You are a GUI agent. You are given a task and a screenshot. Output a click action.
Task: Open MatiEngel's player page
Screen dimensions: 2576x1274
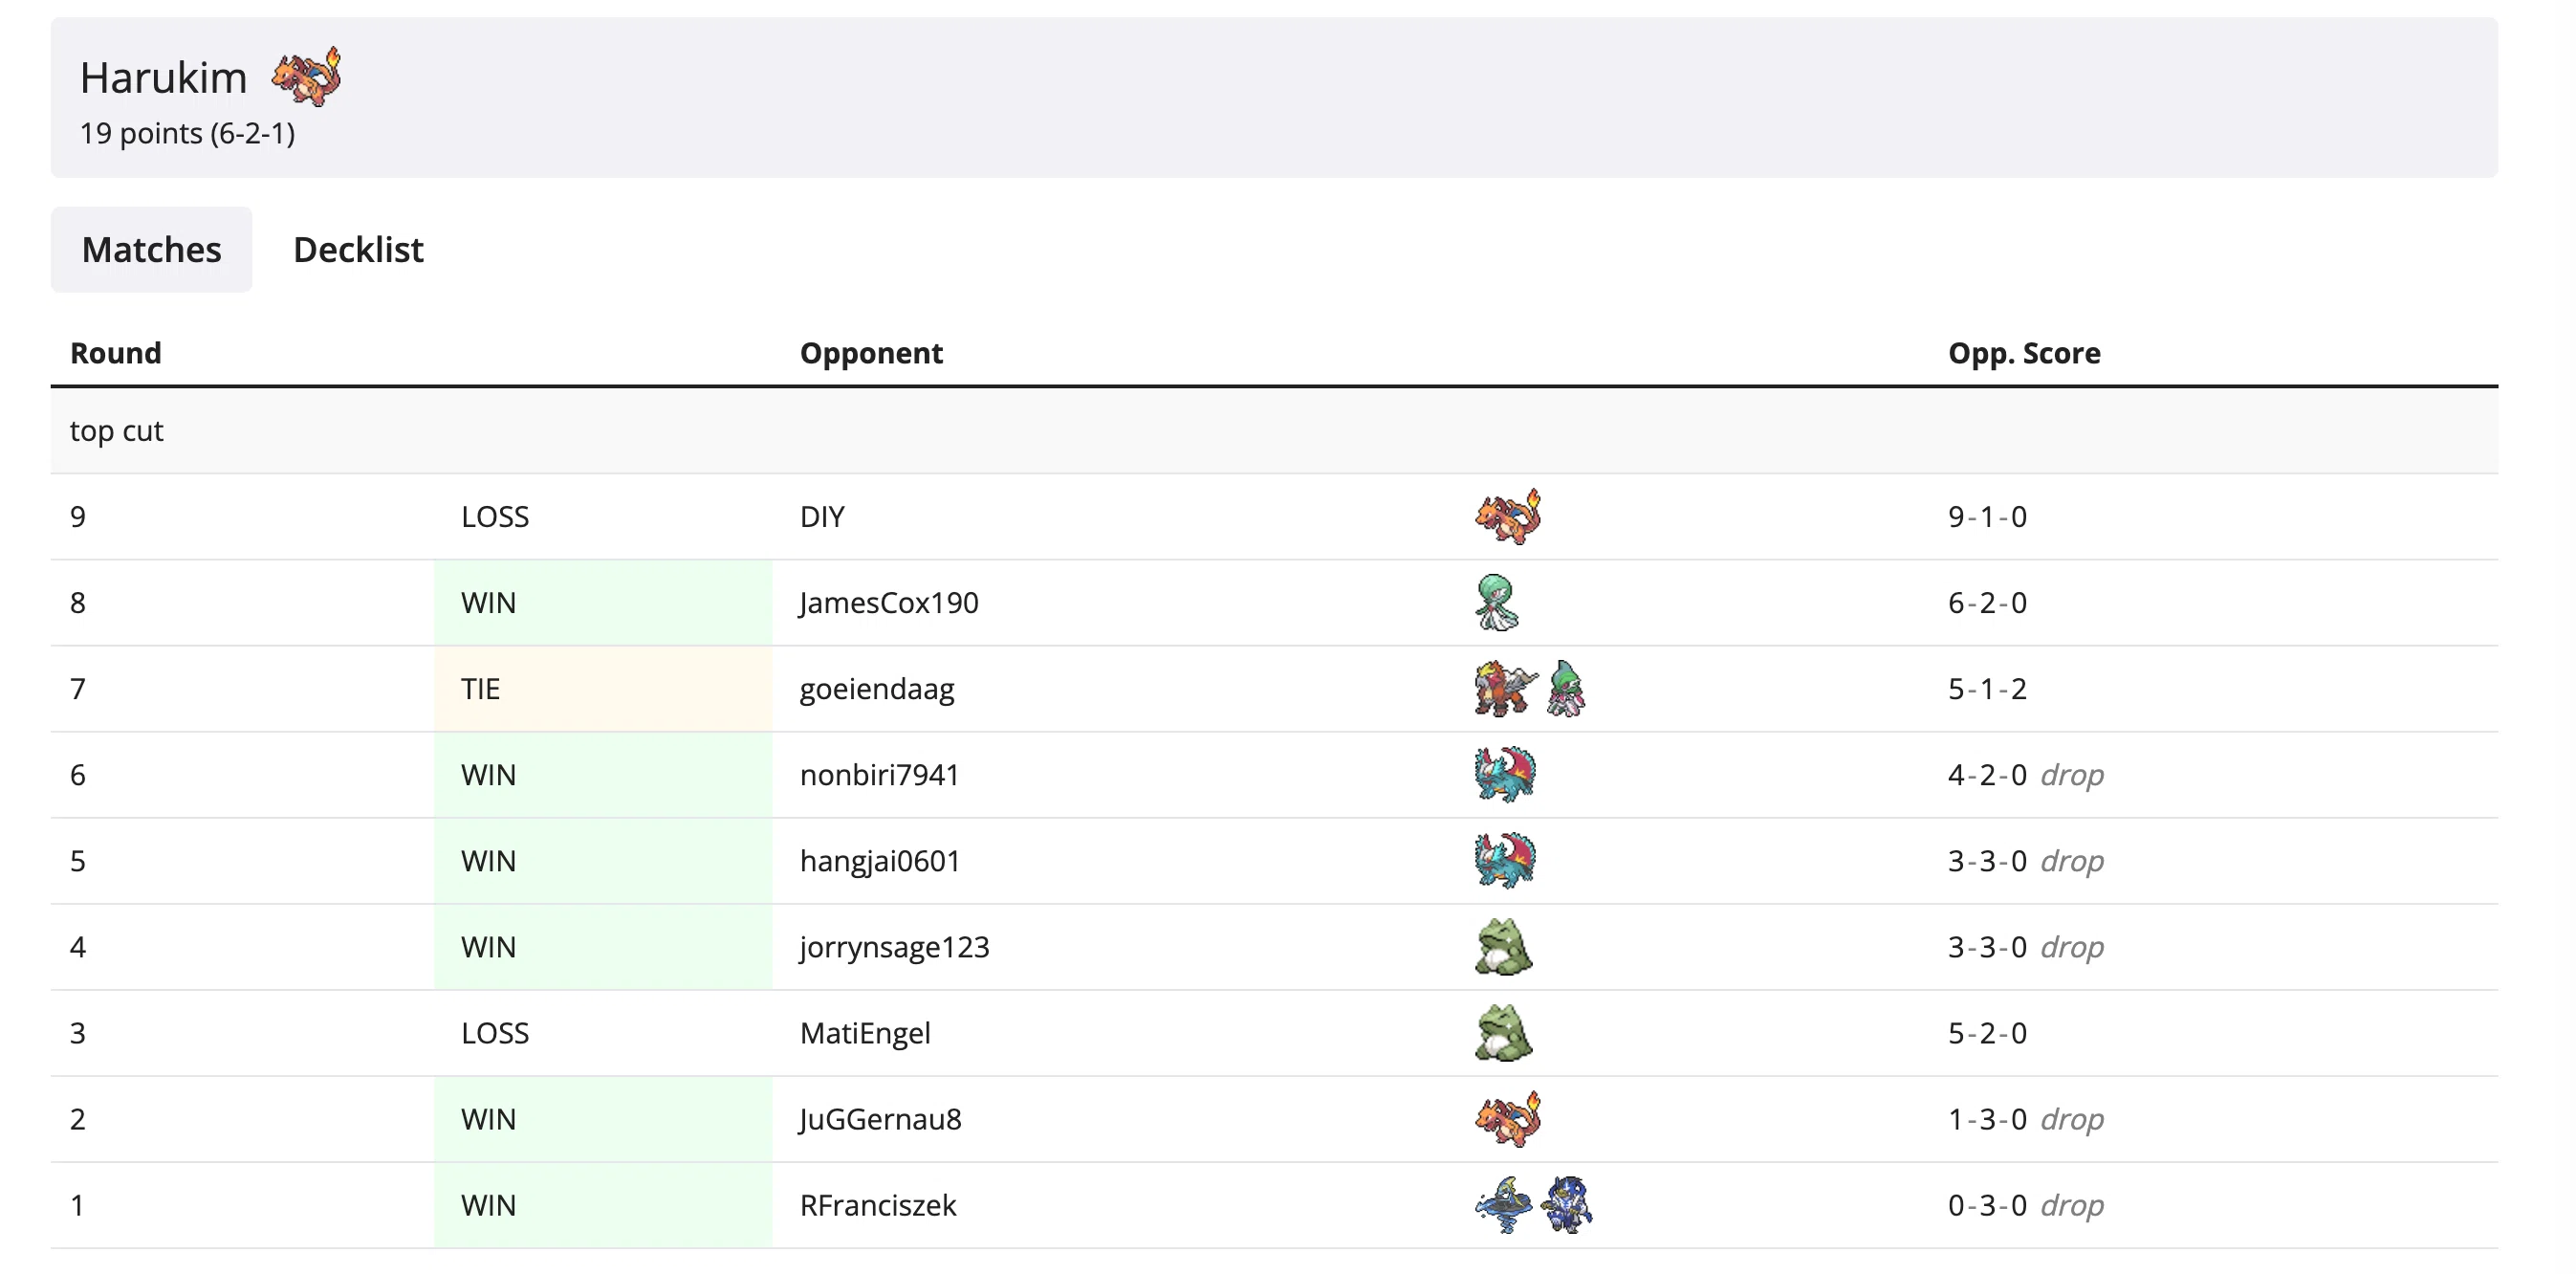pos(865,1032)
